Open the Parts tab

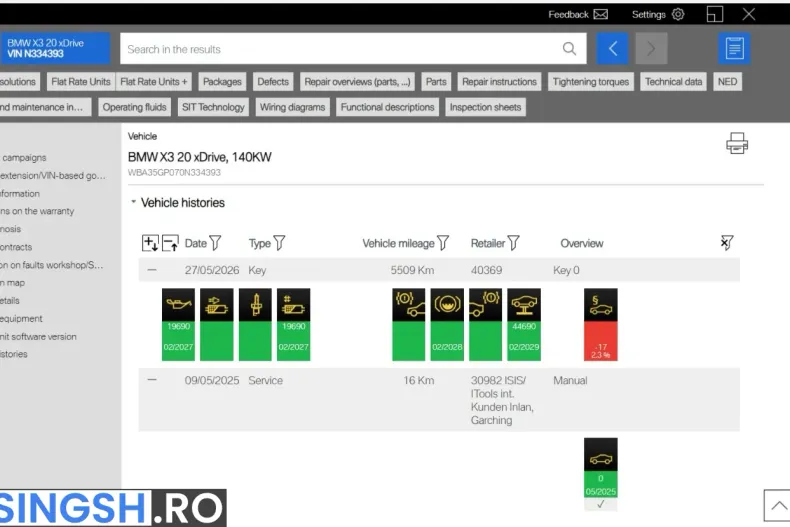(x=436, y=82)
